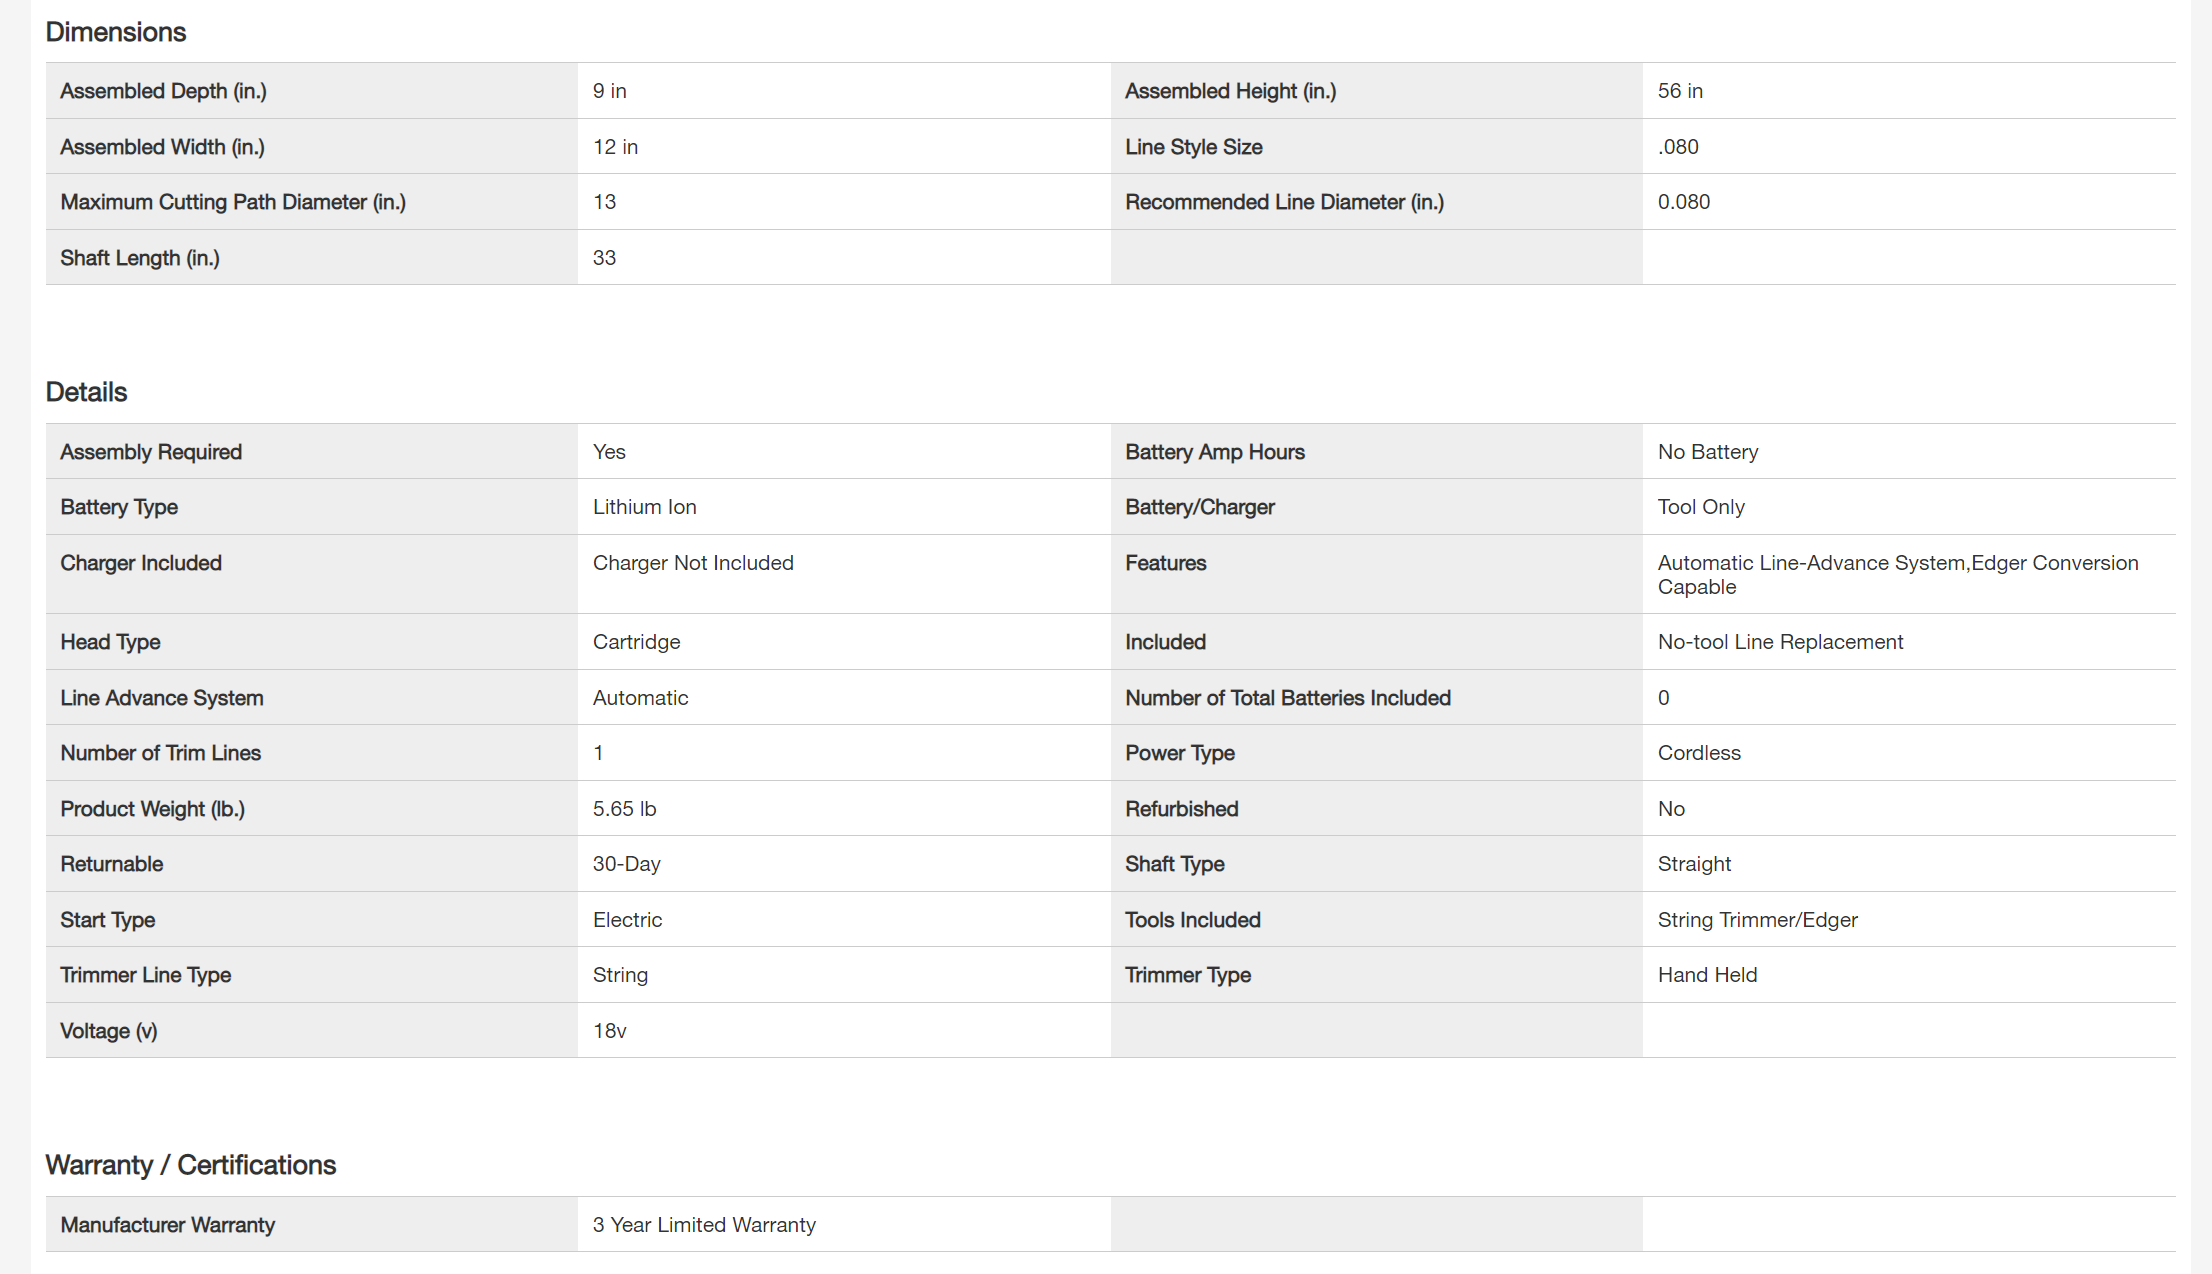
Task: Click the Dimensions section heading
Action: pos(116,32)
